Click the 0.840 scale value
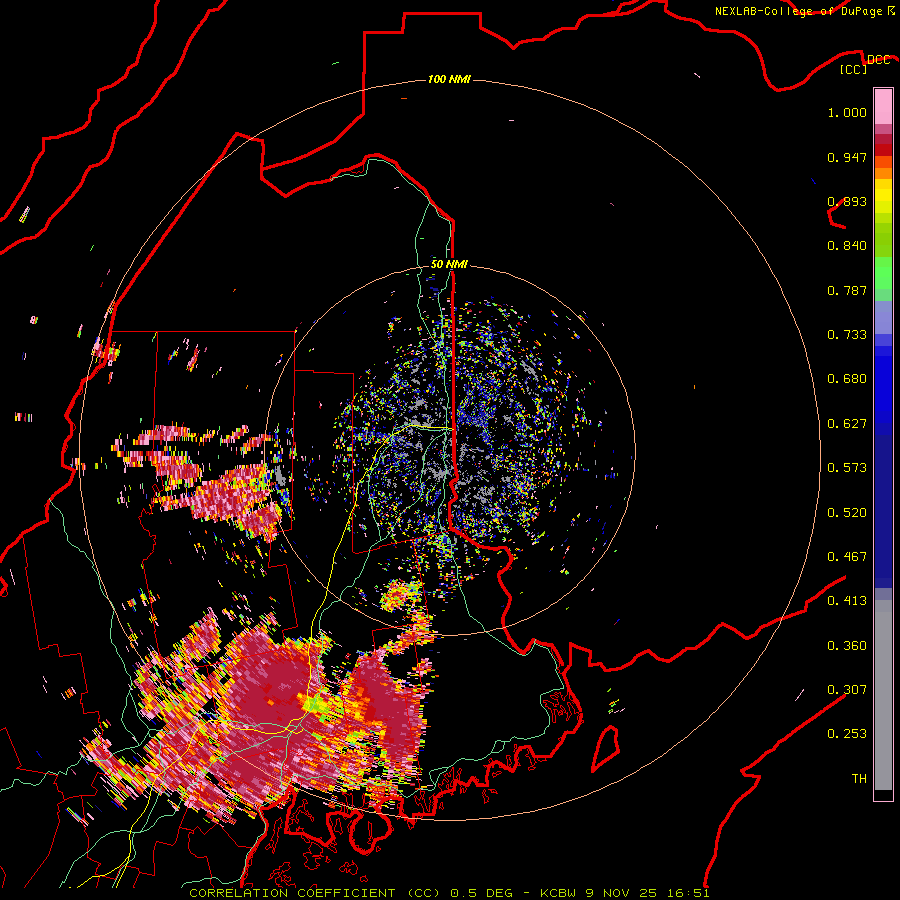Screen dimensions: 900x900 847,246
